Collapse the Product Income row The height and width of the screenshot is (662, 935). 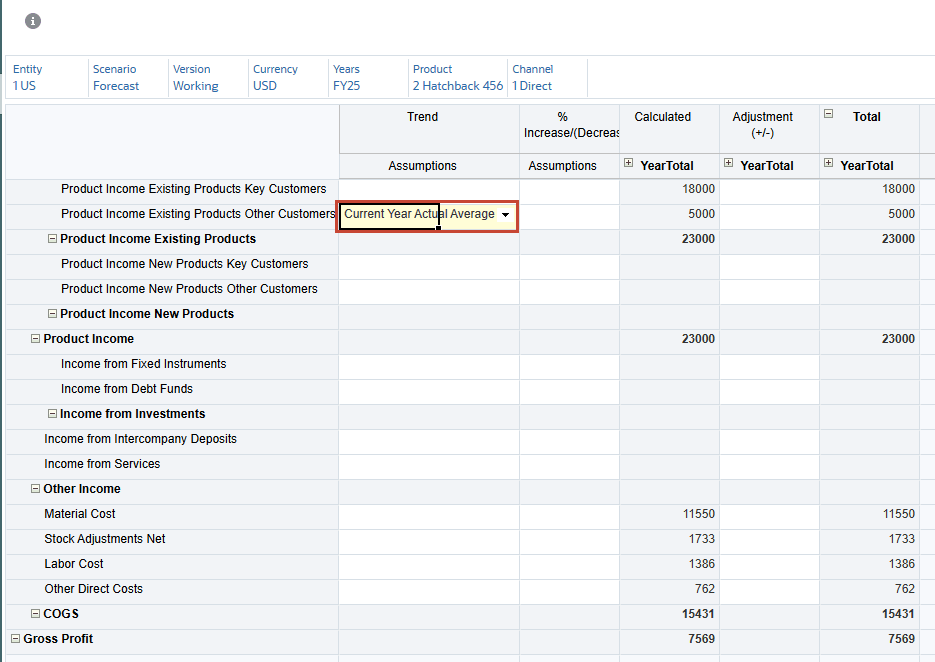(35, 339)
